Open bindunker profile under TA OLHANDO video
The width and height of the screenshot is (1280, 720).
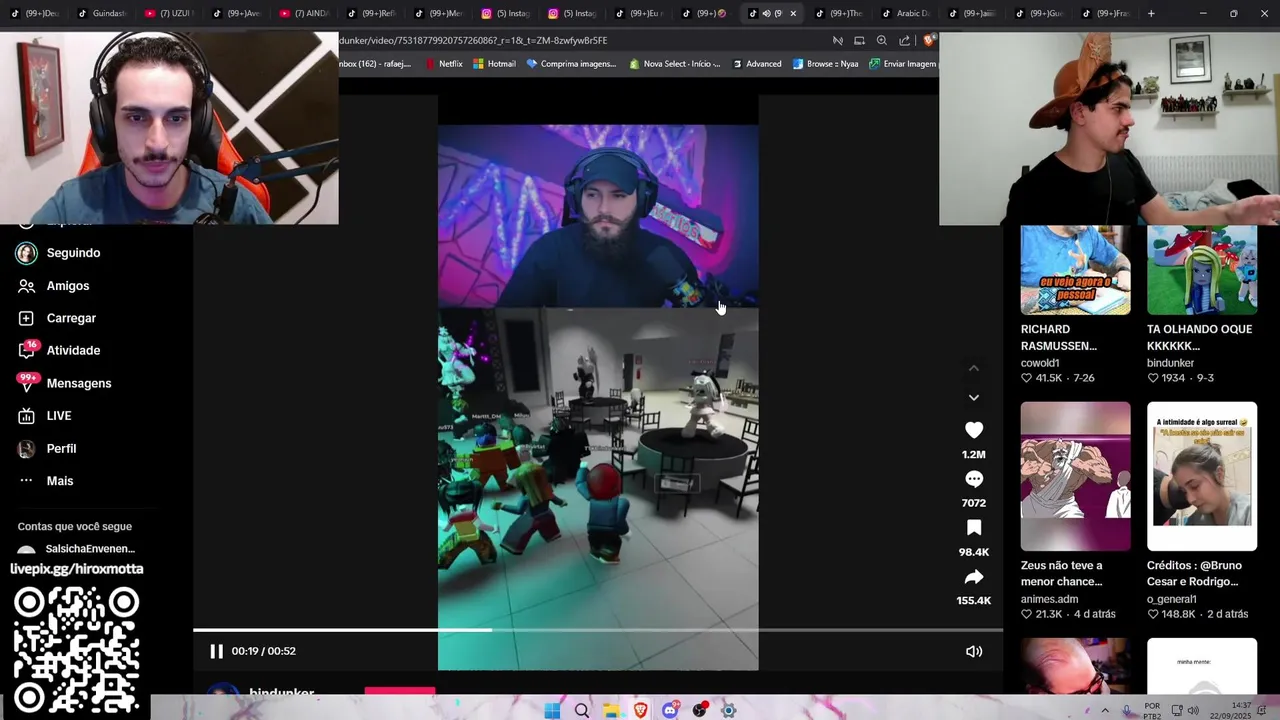[1170, 363]
